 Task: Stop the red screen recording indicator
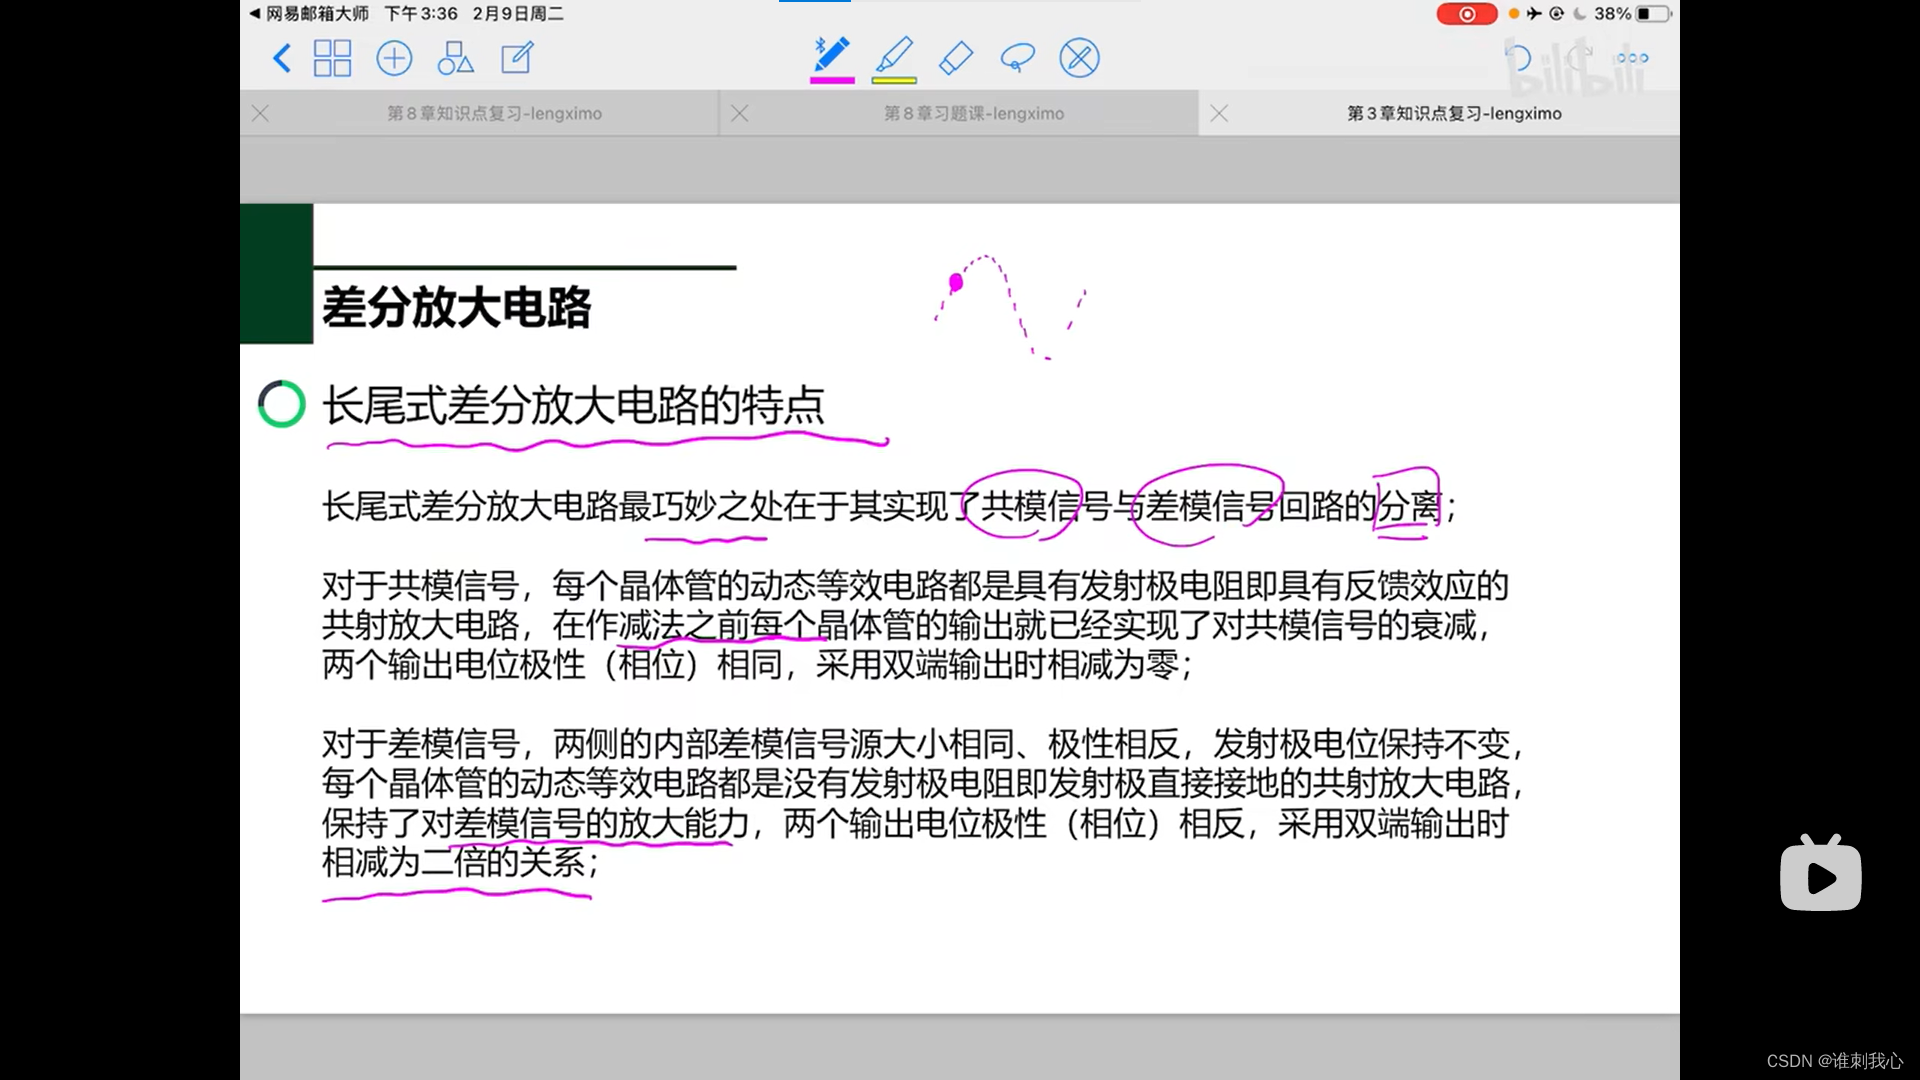click(x=1466, y=14)
